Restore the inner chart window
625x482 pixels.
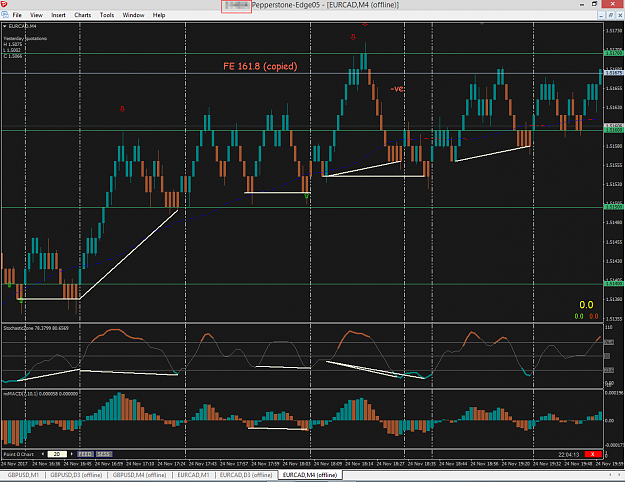[x=611, y=15]
